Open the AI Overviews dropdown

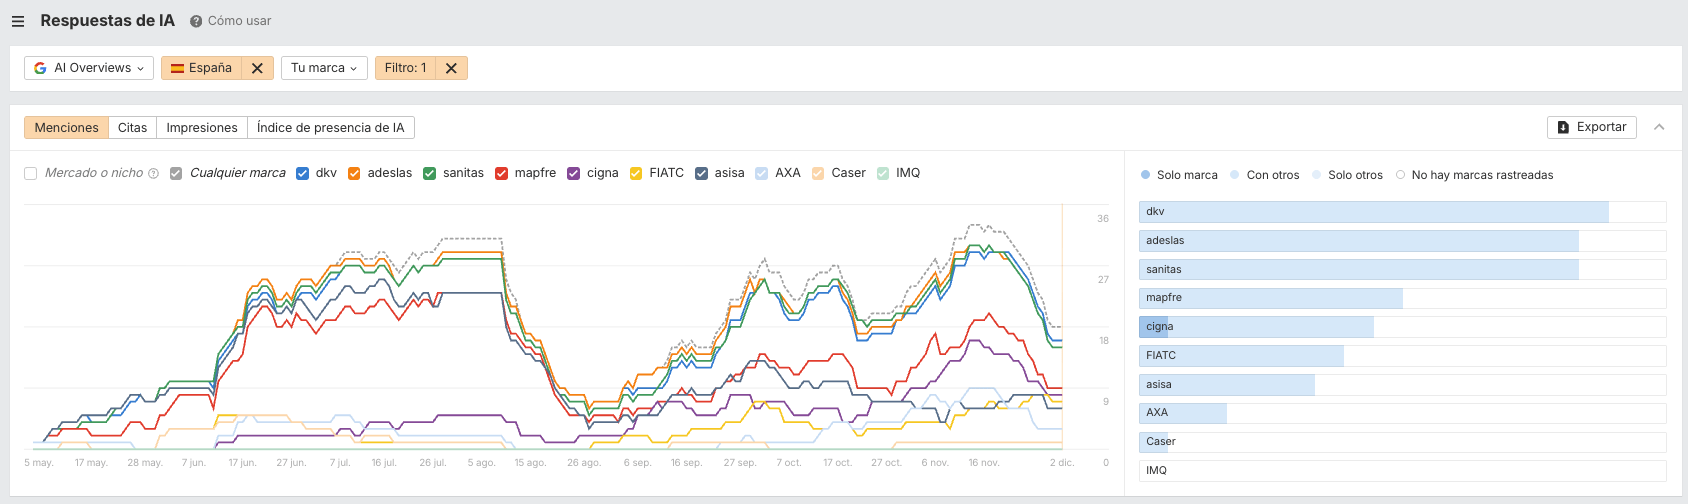89,68
